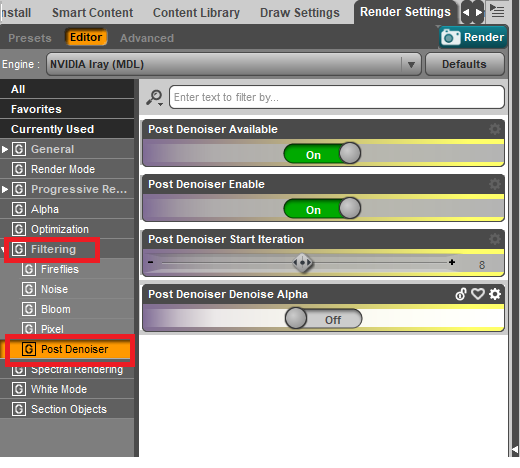This screenshot has width=520, height=468.
Task: Click the Defaults button
Action: tap(465, 64)
